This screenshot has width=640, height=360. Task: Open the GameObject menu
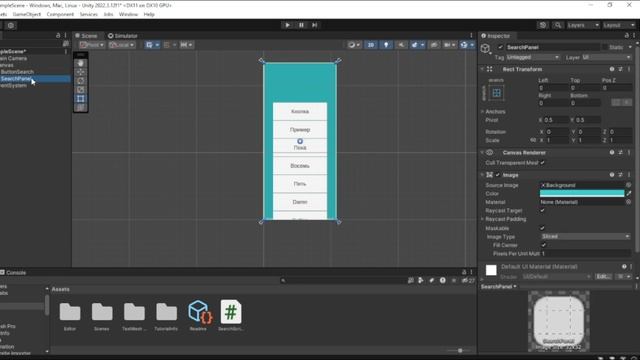(27, 14)
